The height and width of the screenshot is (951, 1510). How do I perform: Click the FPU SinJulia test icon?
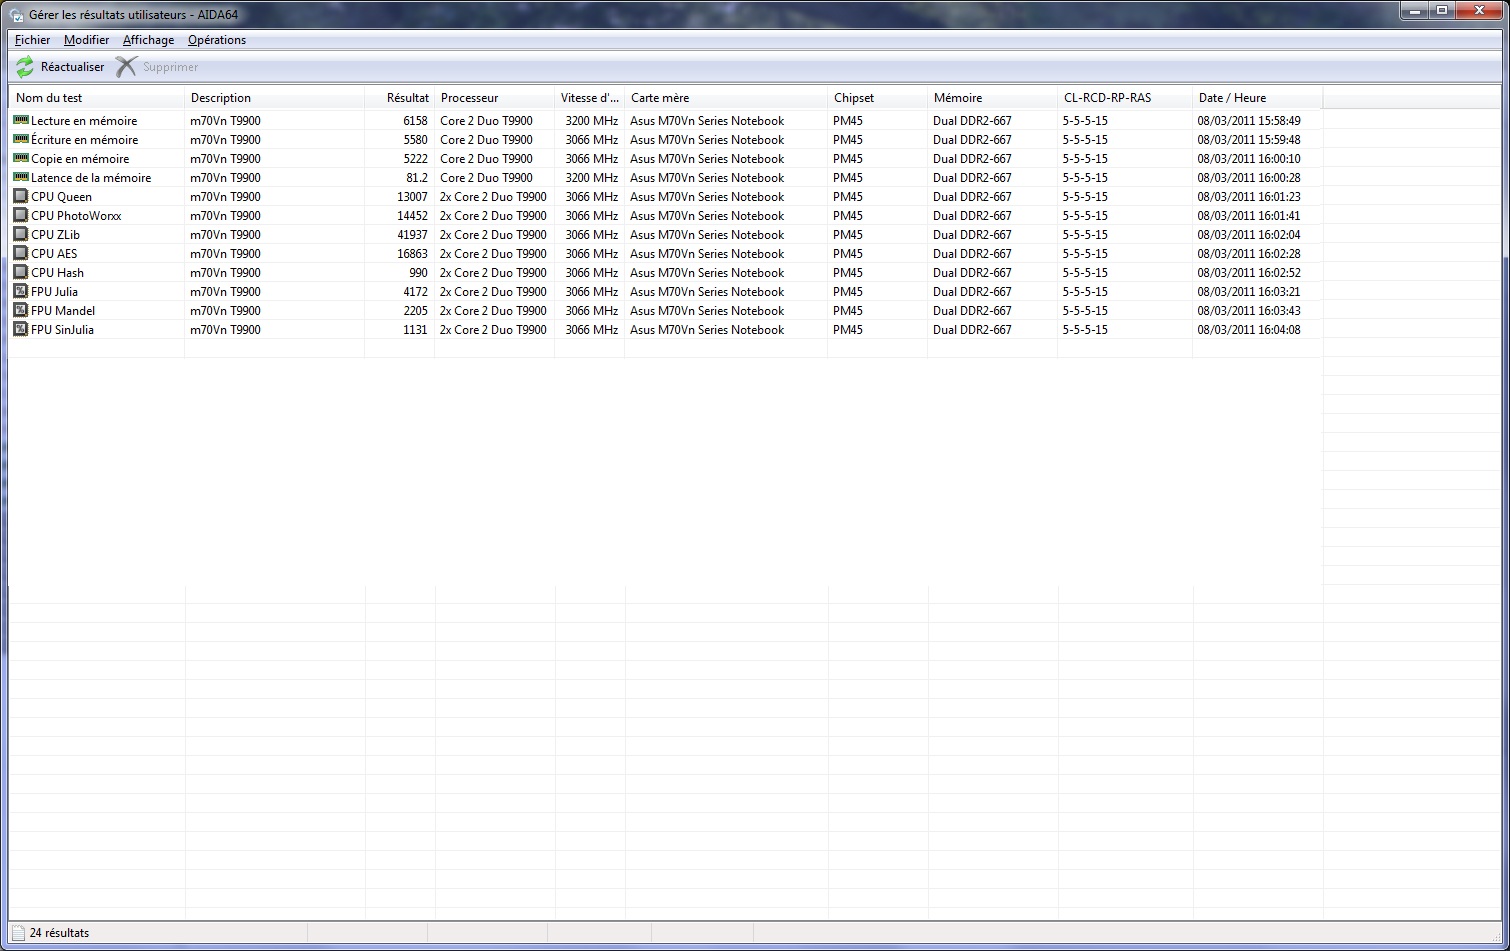click(20, 330)
